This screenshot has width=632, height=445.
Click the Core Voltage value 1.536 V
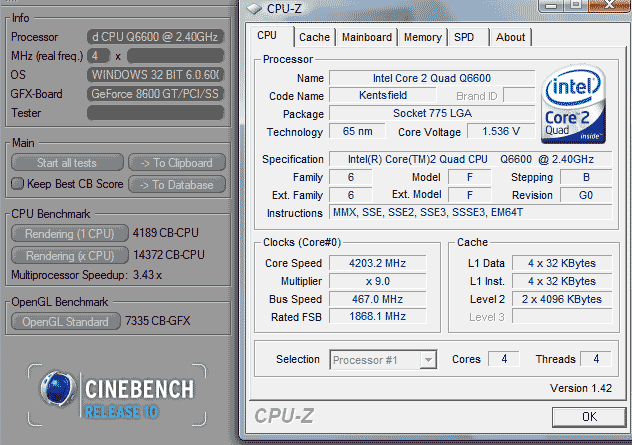[501, 131]
